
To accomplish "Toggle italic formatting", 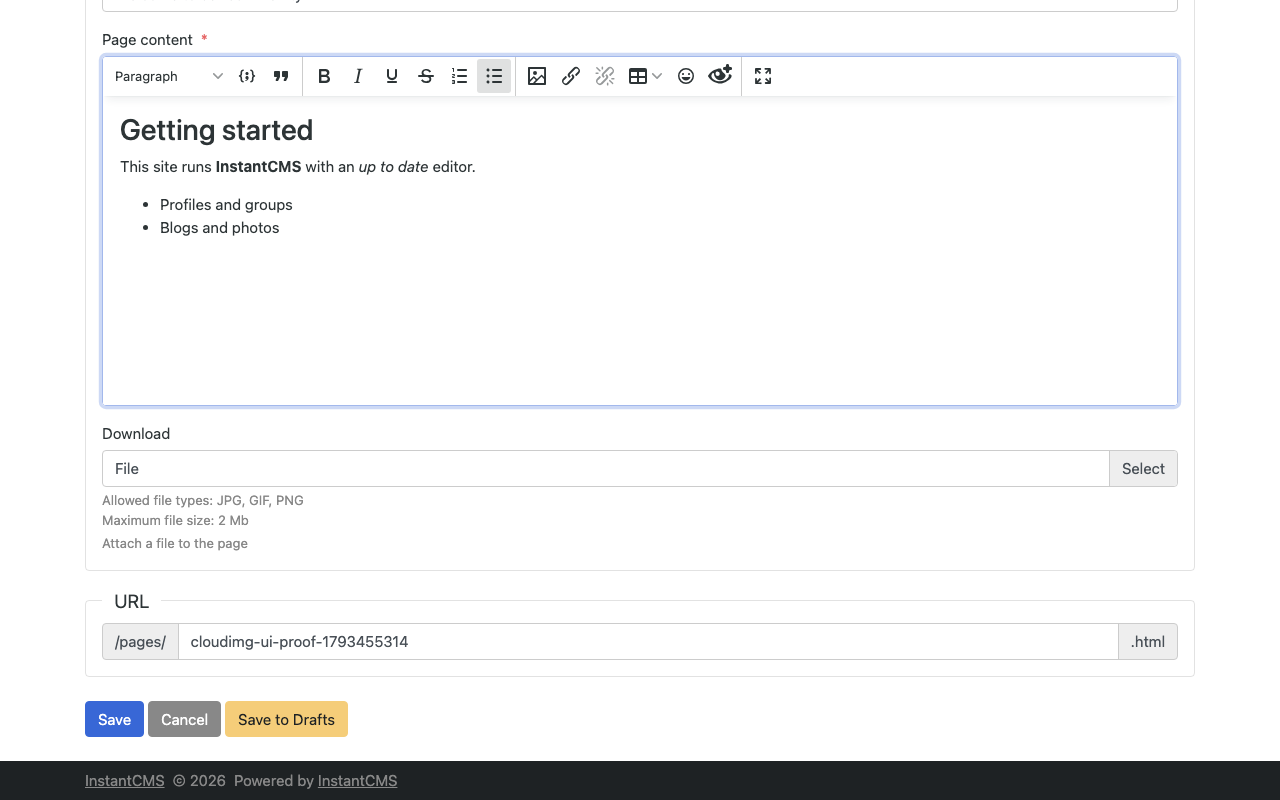I will click(x=358, y=76).
